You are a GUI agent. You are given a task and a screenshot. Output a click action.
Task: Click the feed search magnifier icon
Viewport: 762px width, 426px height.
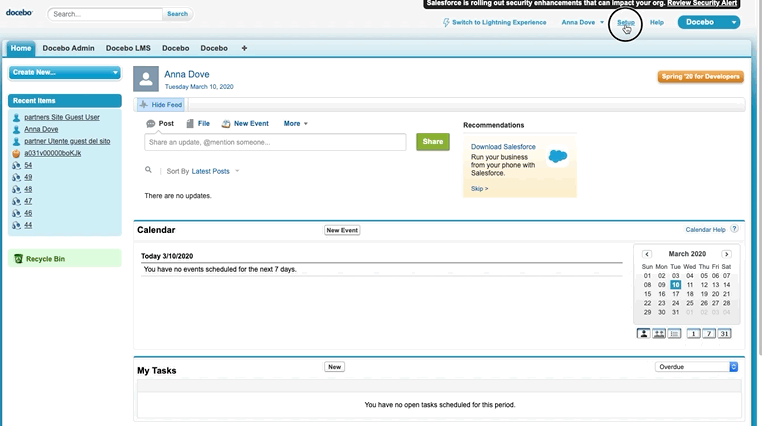tap(148, 170)
